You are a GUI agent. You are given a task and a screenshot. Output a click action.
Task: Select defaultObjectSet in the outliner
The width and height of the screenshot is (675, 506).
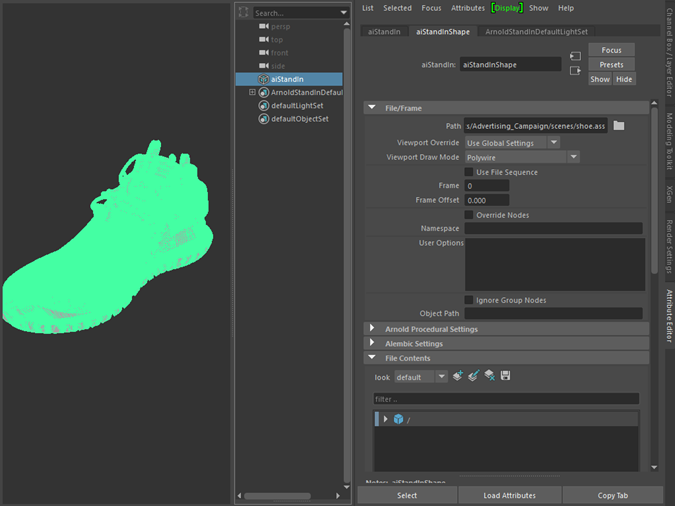[300, 119]
